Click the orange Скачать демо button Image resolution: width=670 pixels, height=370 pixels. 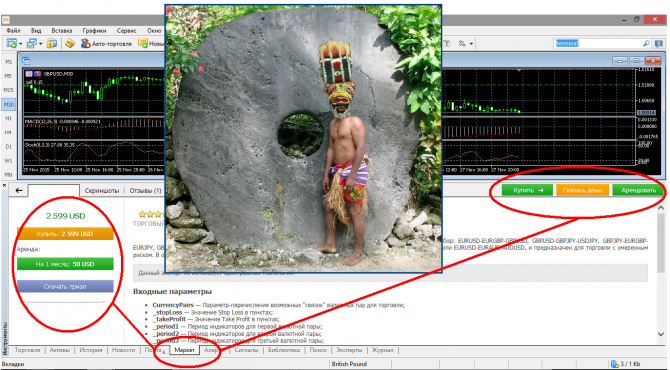point(582,191)
